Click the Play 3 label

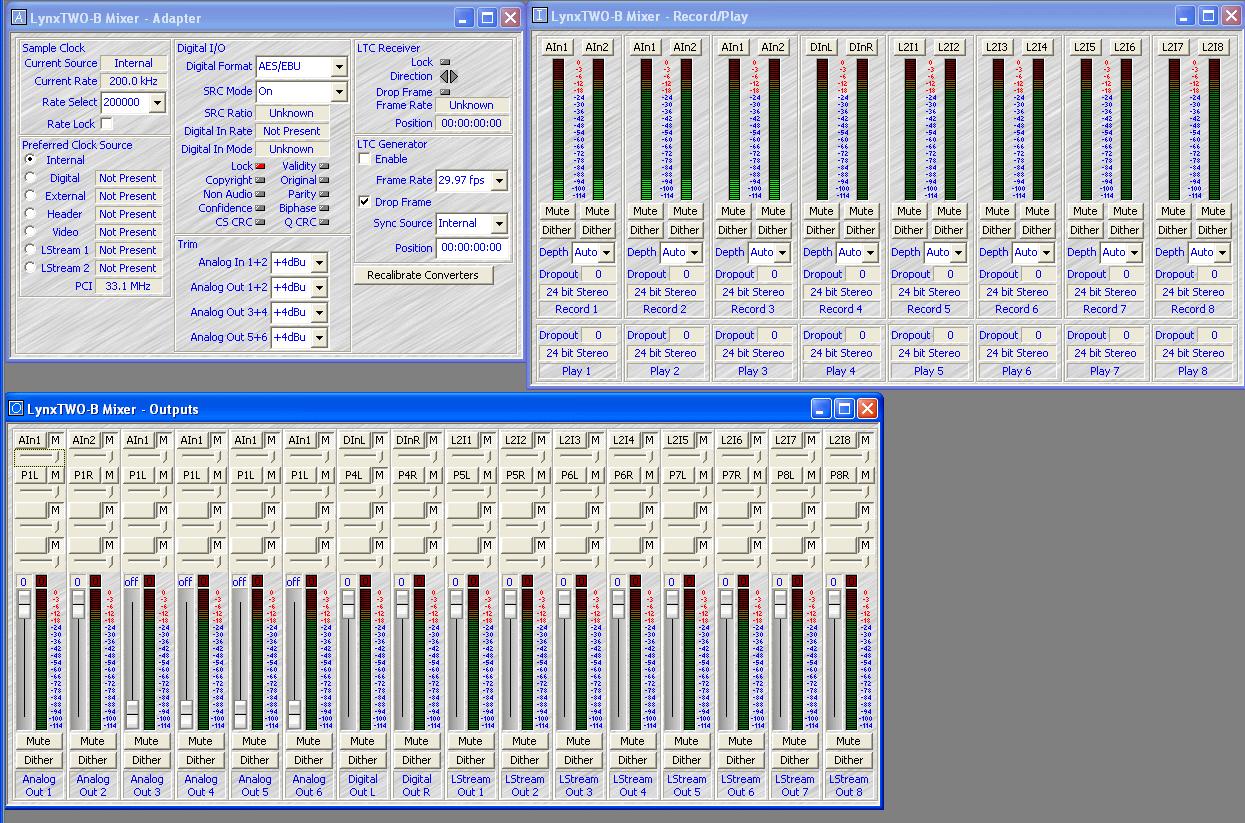753,371
